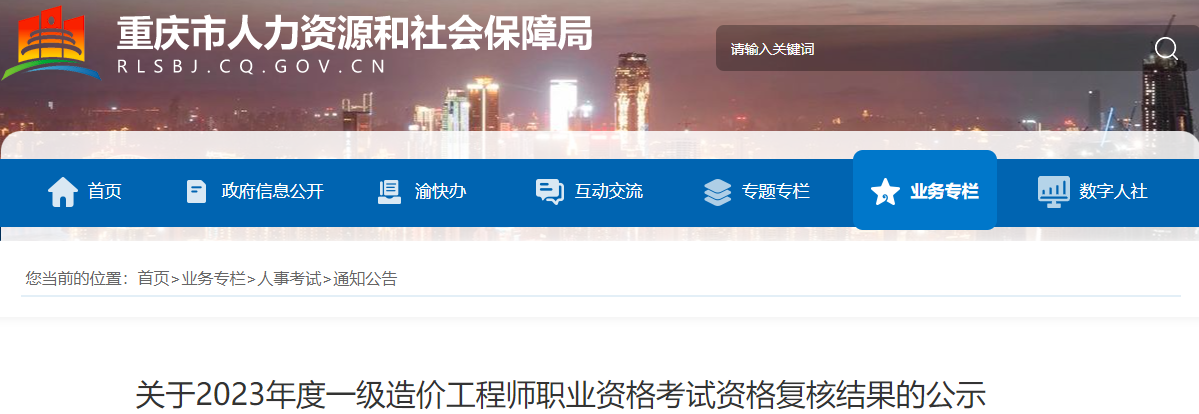
Task: Click the keyword search input field
Action: pyautogui.click(x=933, y=49)
